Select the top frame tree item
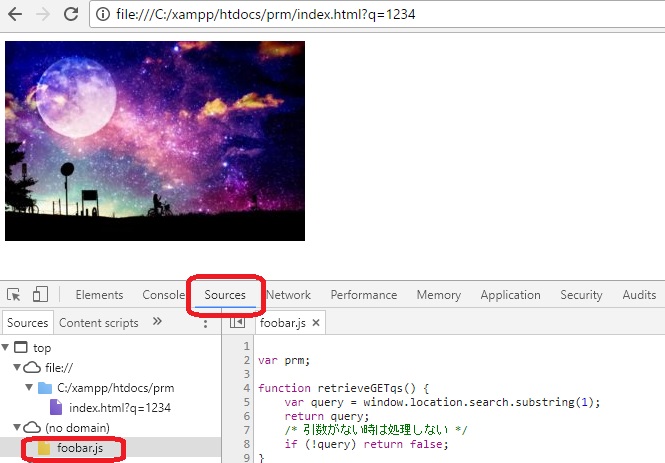Image resolution: width=665 pixels, height=463 pixels. click(x=42, y=348)
